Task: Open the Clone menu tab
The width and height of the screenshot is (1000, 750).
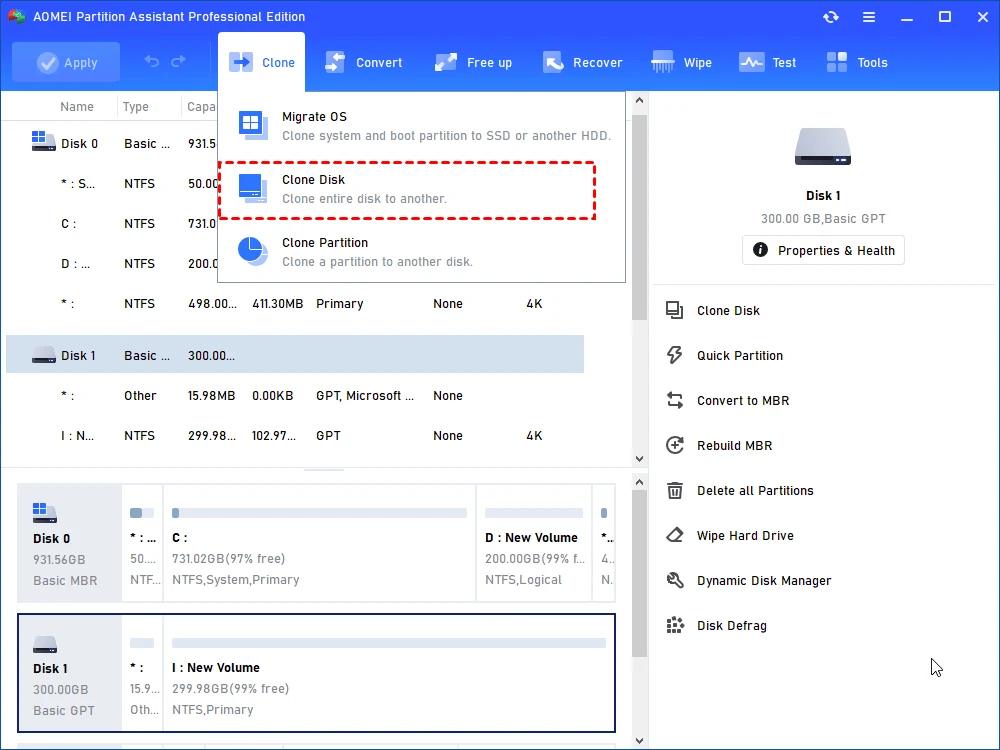Action: click(261, 62)
